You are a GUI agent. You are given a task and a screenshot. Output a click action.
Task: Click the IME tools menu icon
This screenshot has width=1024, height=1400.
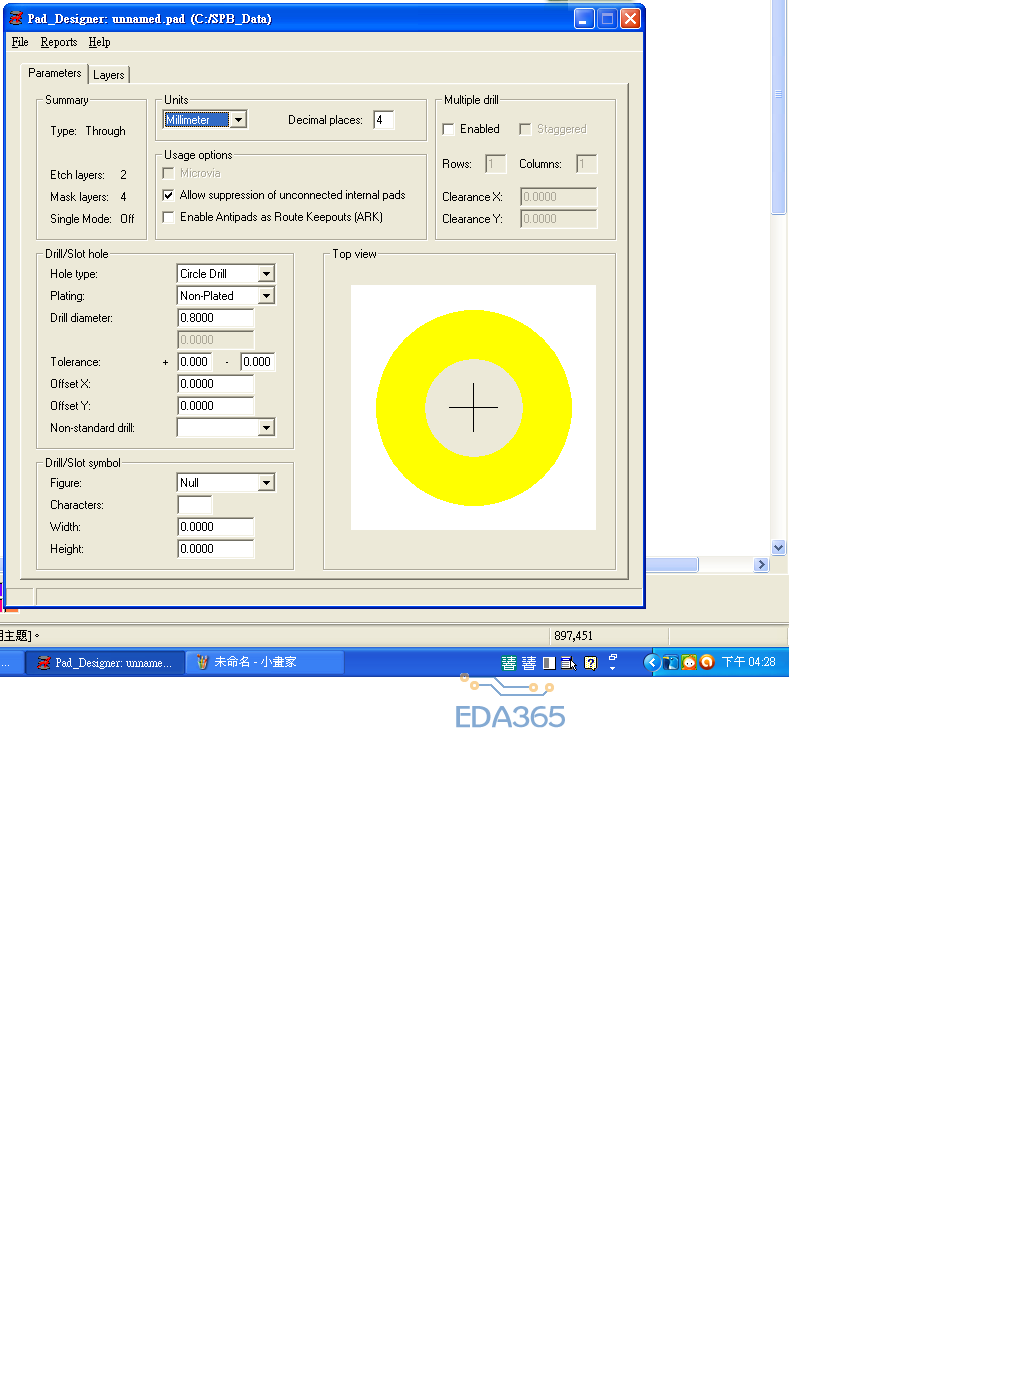pyautogui.click(x=569, y=663)
